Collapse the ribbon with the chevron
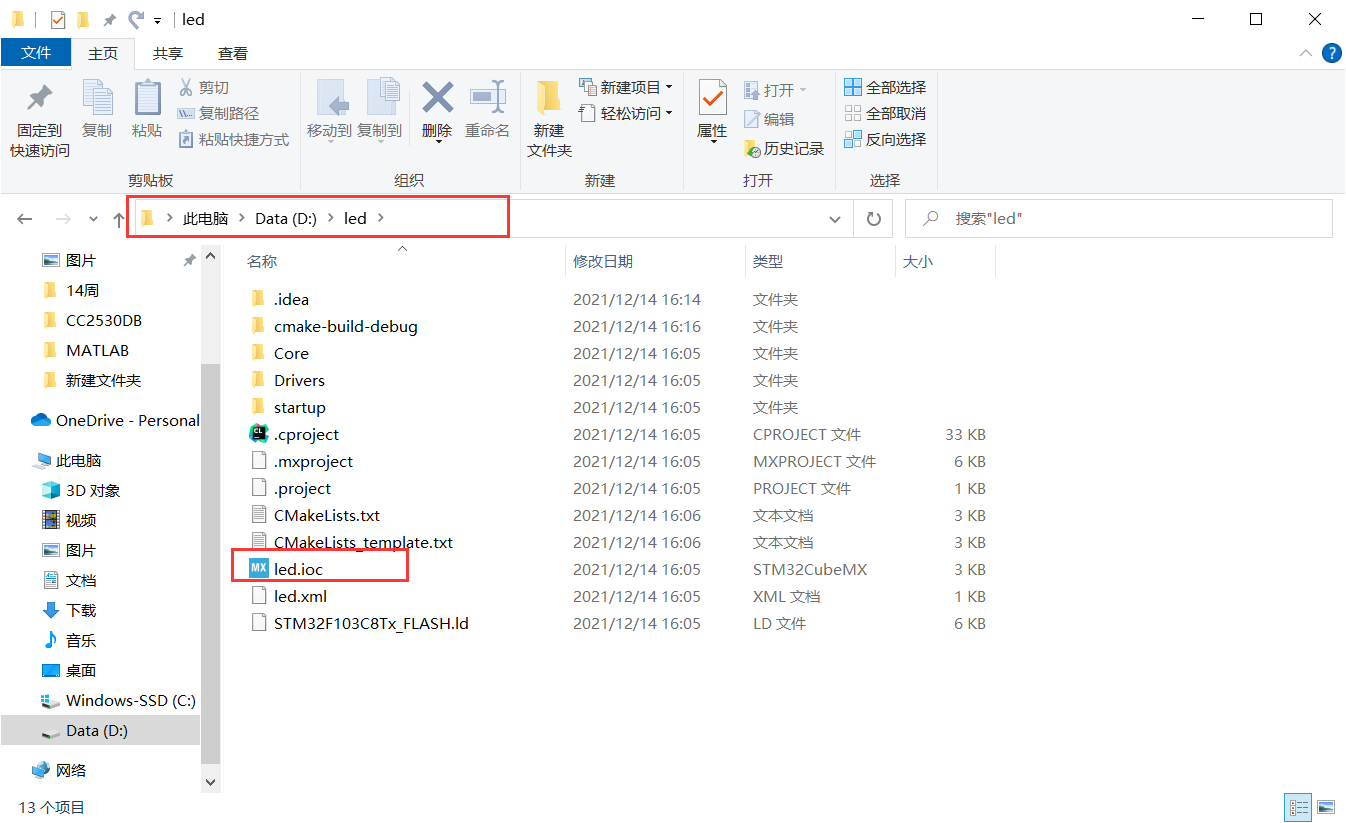The width and height of the screenshot is (1346, 823). coord(1306,53)
